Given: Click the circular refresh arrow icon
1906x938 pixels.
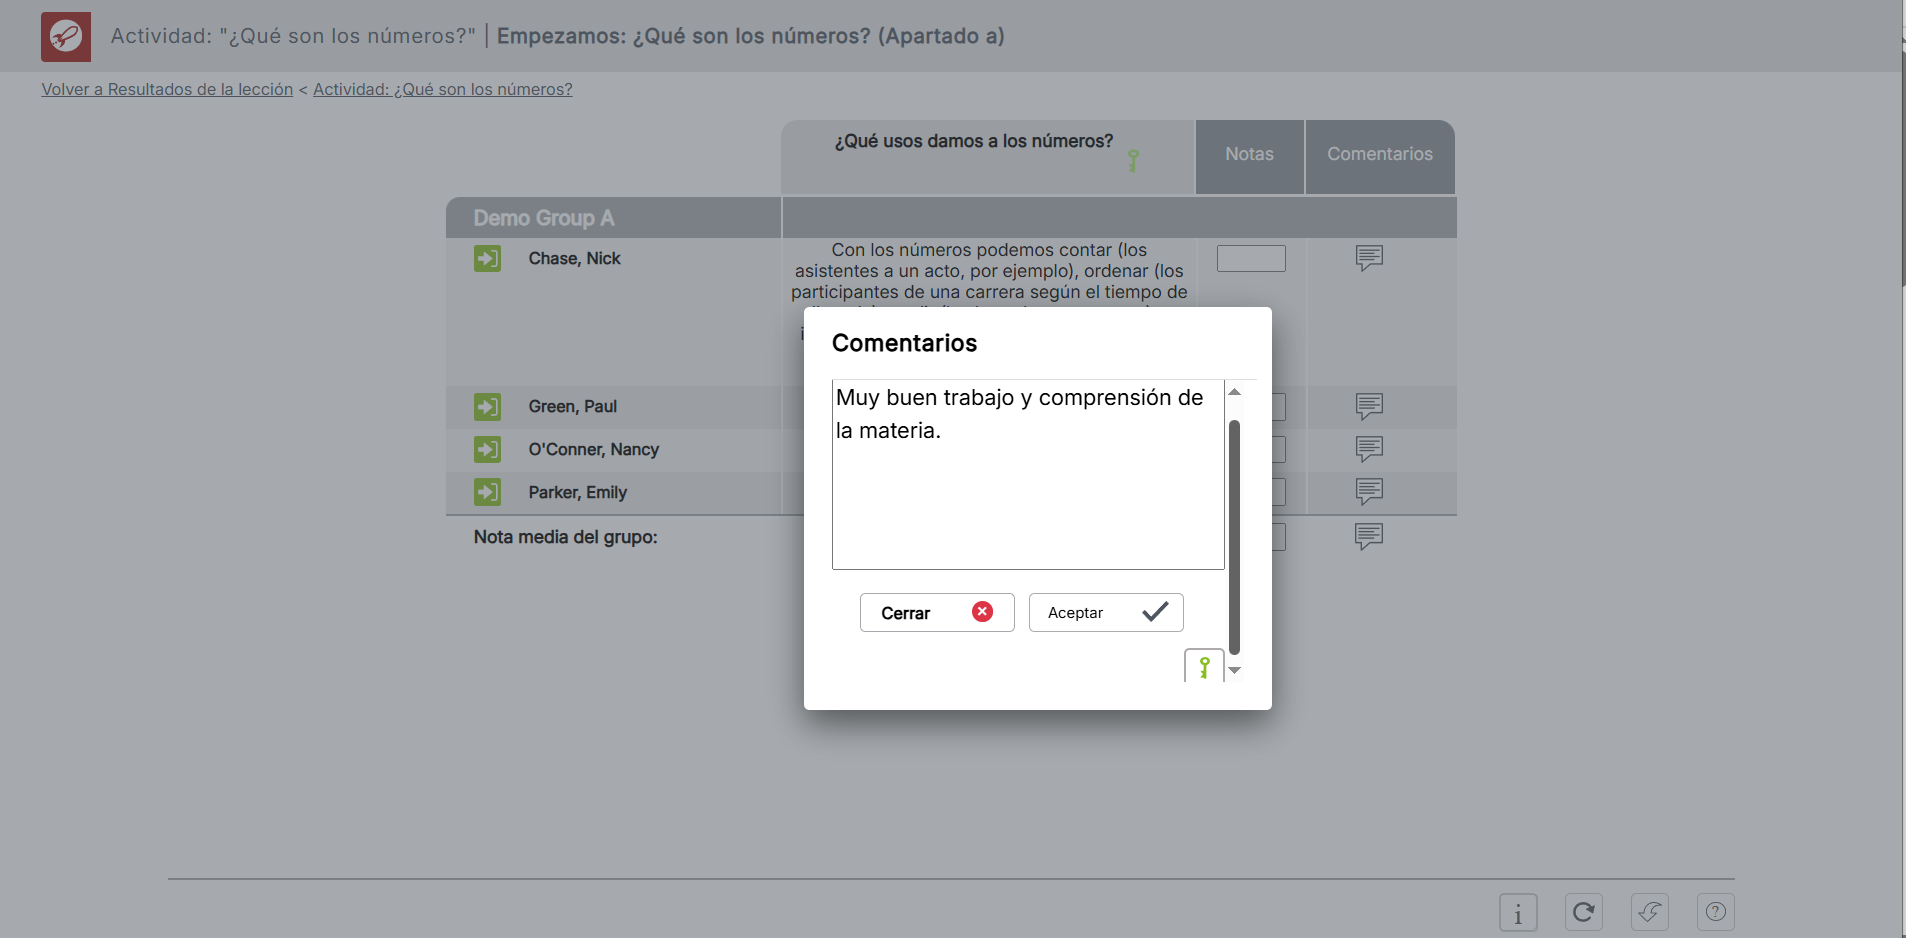Looking at the screenshot, I should (x=1583, y=912).
